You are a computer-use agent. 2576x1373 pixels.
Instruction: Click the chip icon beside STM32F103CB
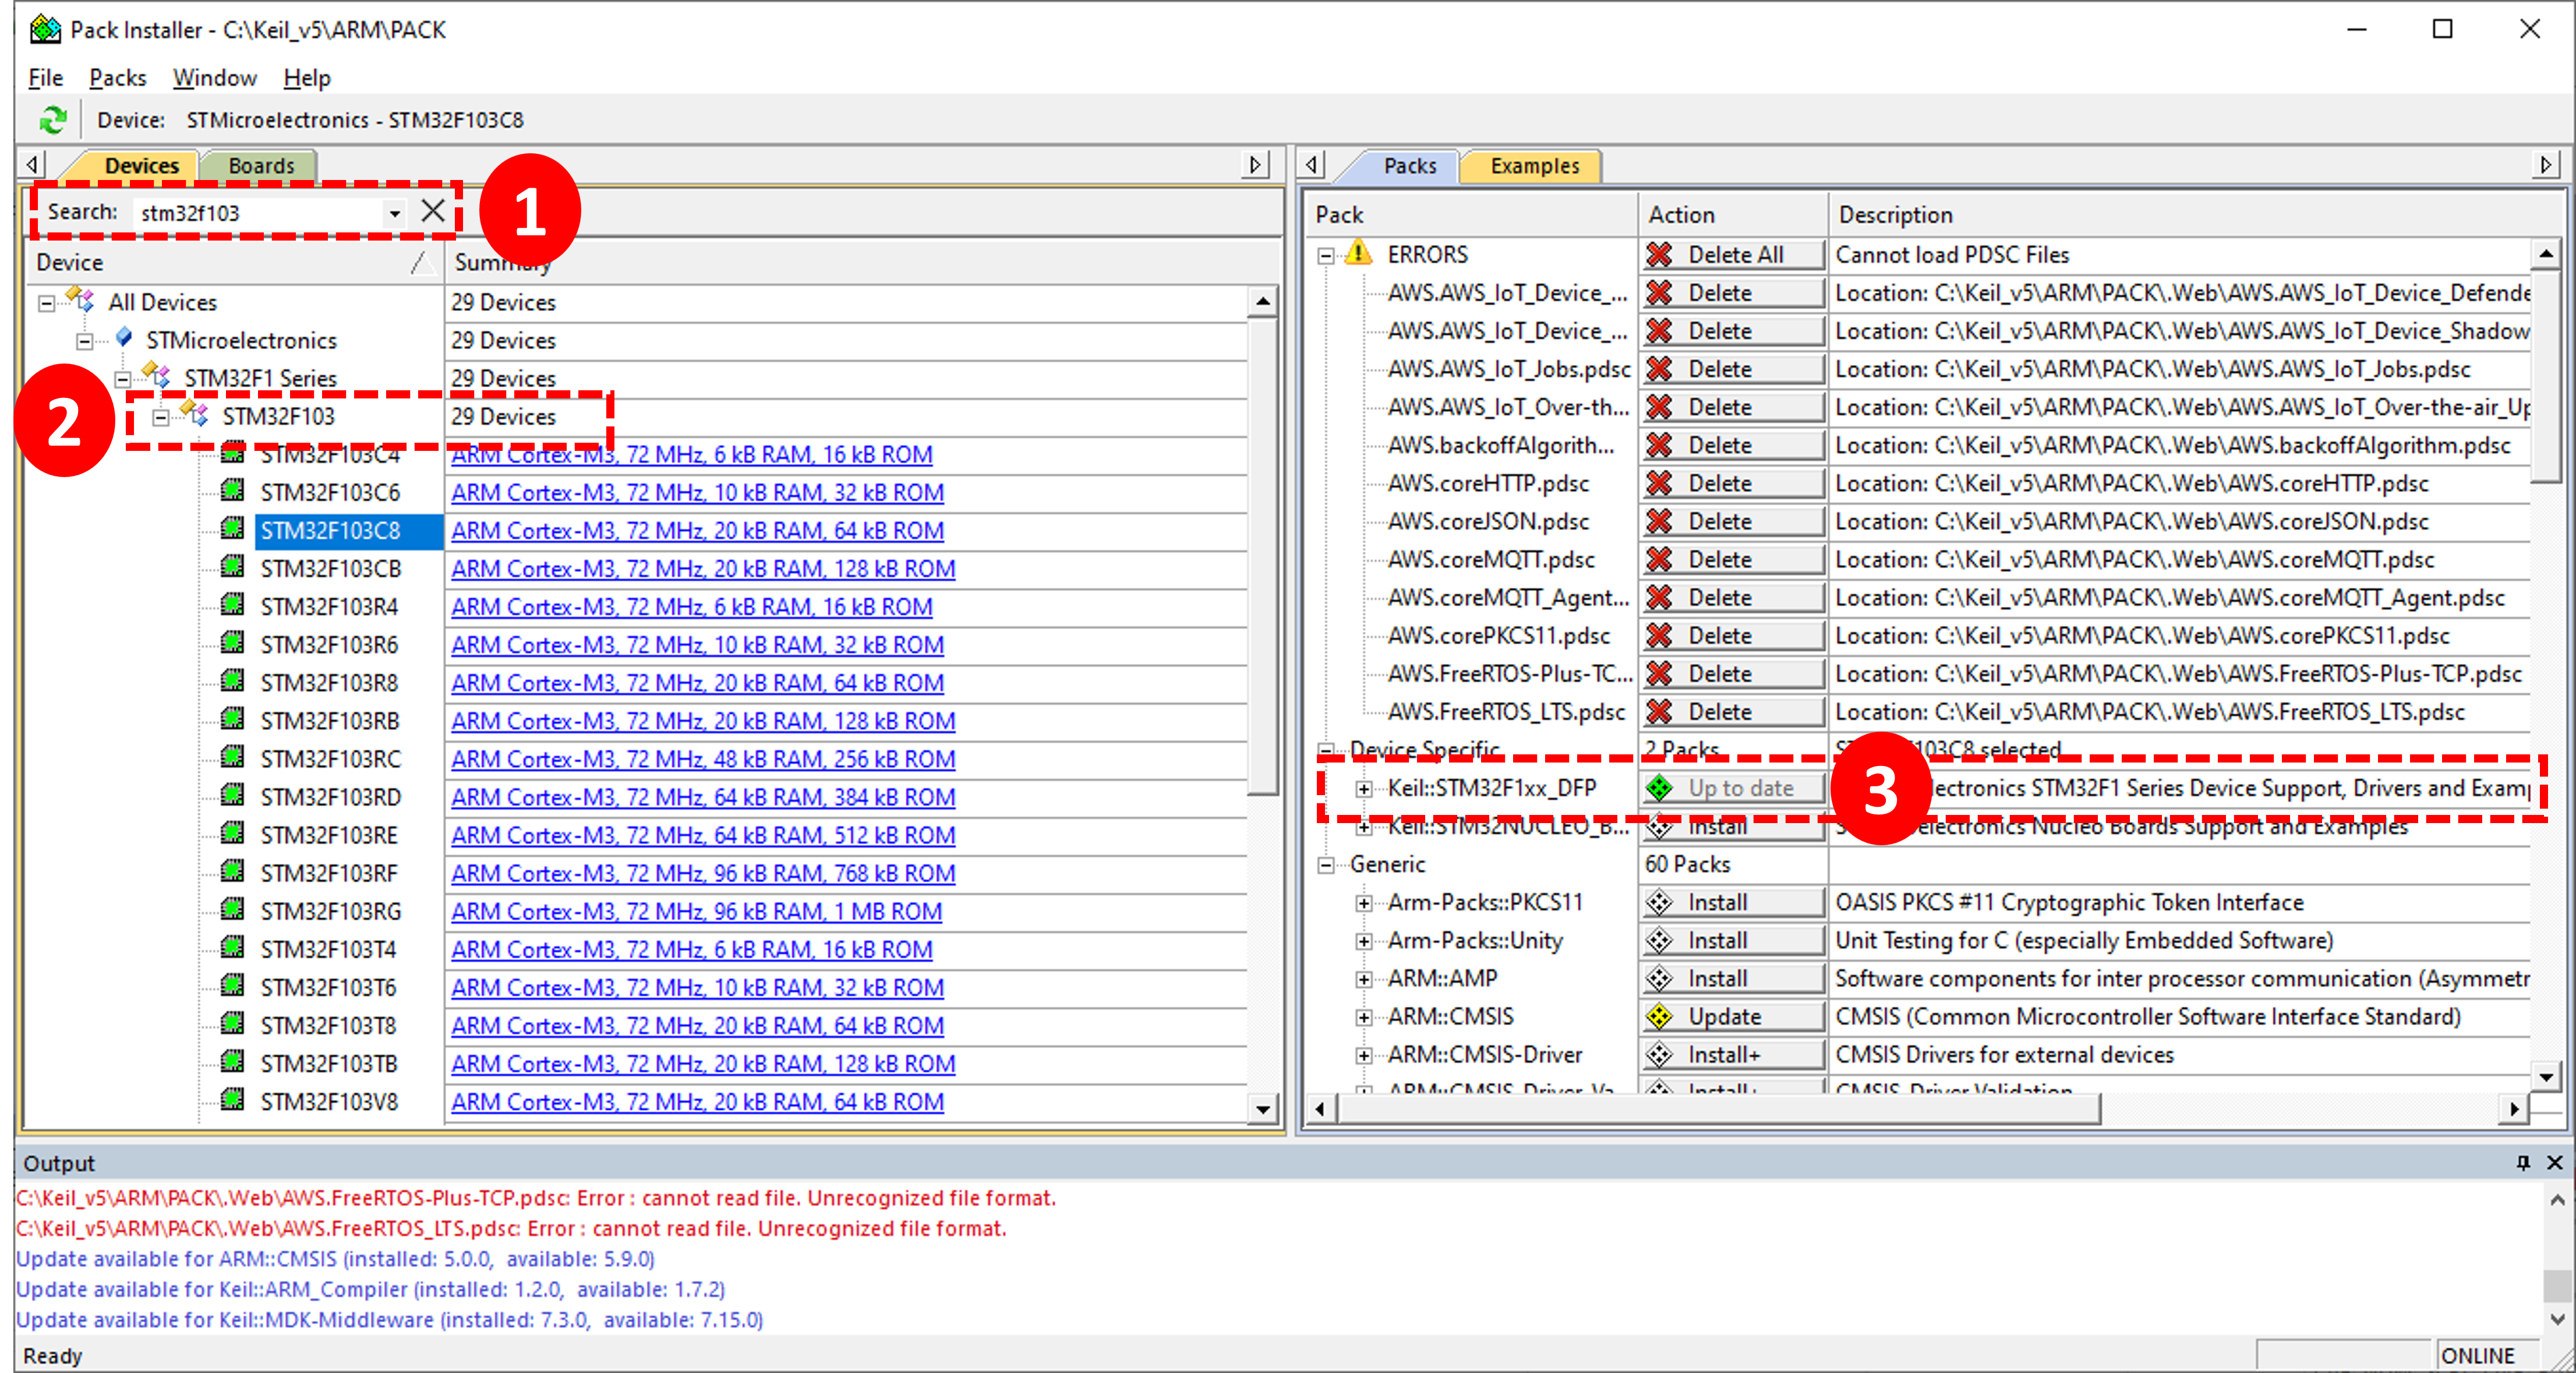(x=232, y=567)
